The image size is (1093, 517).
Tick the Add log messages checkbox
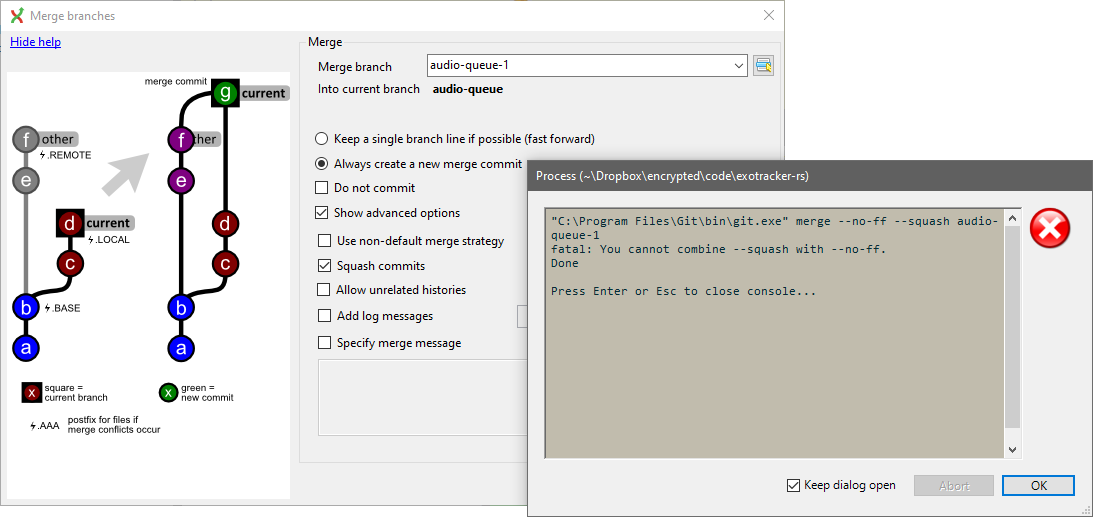[324, 316]
